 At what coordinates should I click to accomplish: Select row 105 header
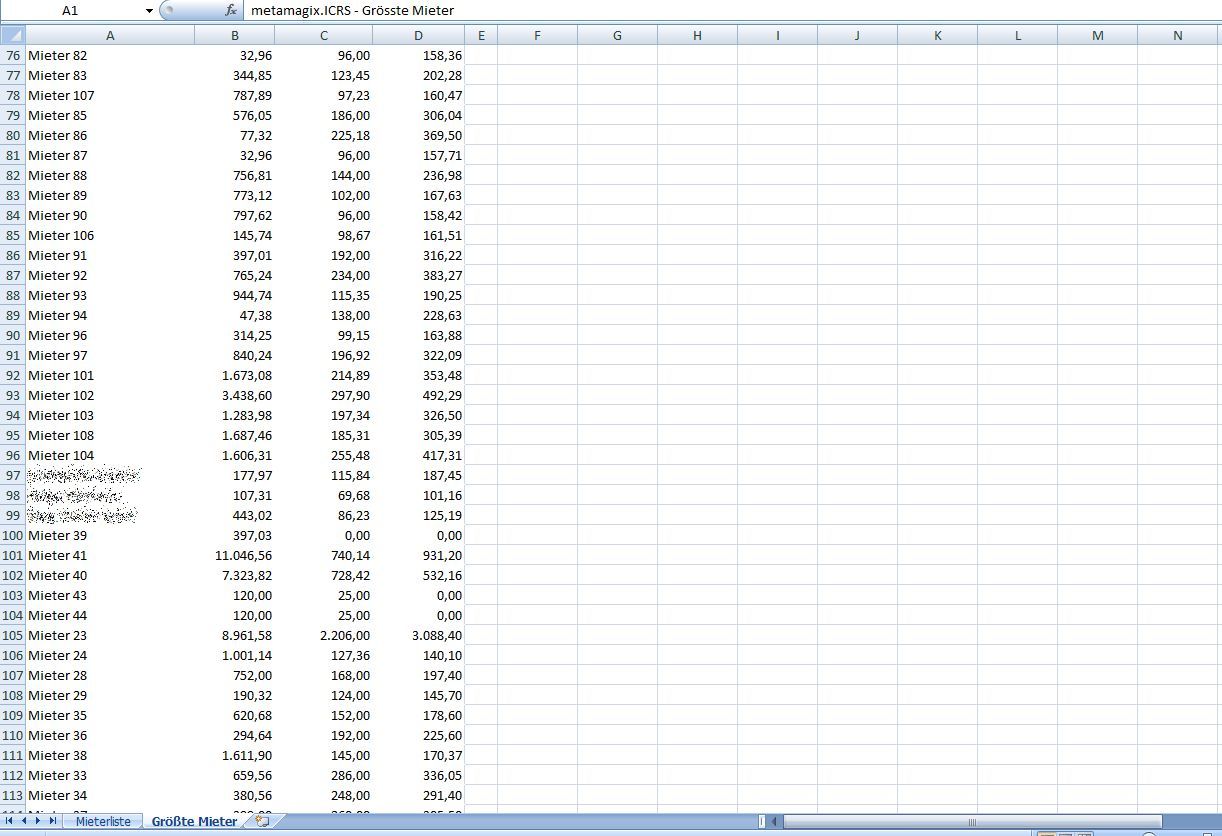pos(12,636)
